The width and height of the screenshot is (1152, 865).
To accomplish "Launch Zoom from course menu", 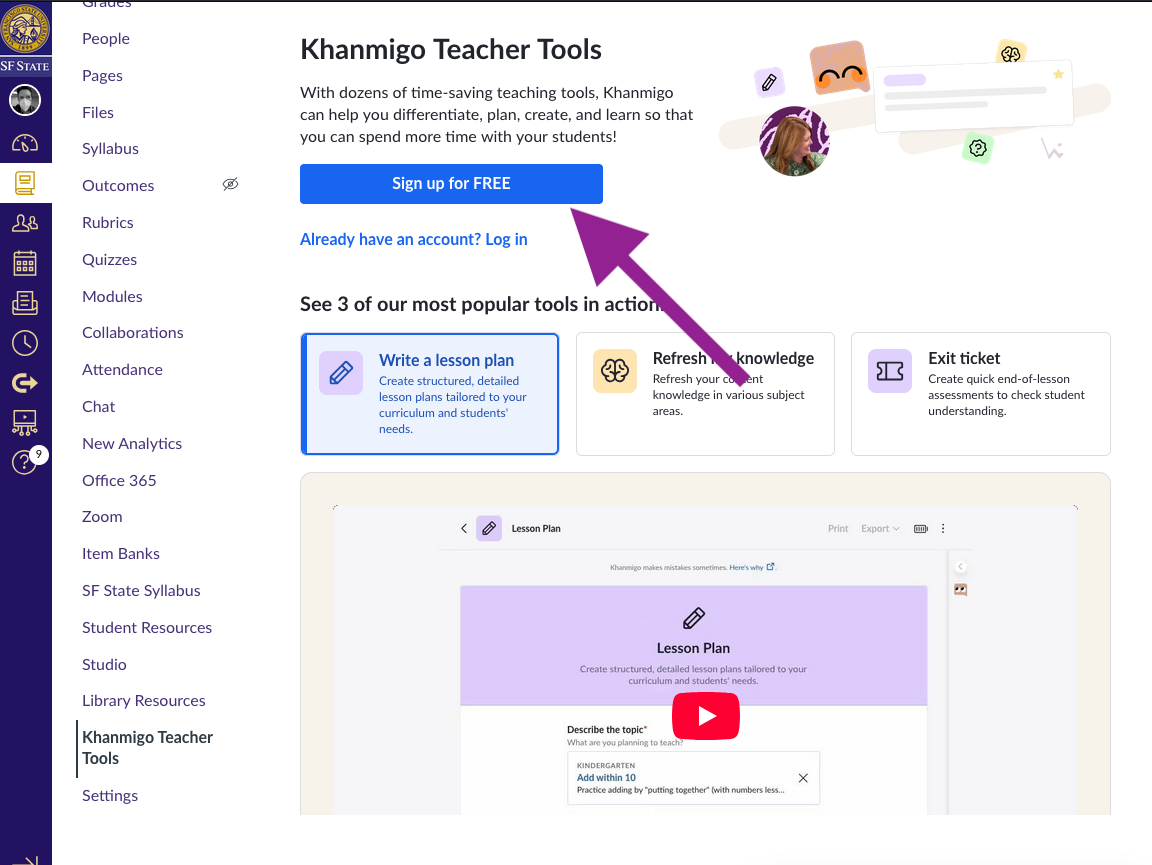I will pyautogui.click(x=102, y=517).
